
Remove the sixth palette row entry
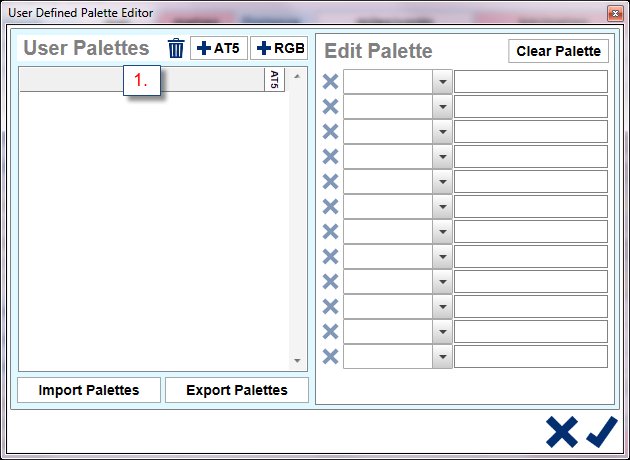click(x=330, y=207)
